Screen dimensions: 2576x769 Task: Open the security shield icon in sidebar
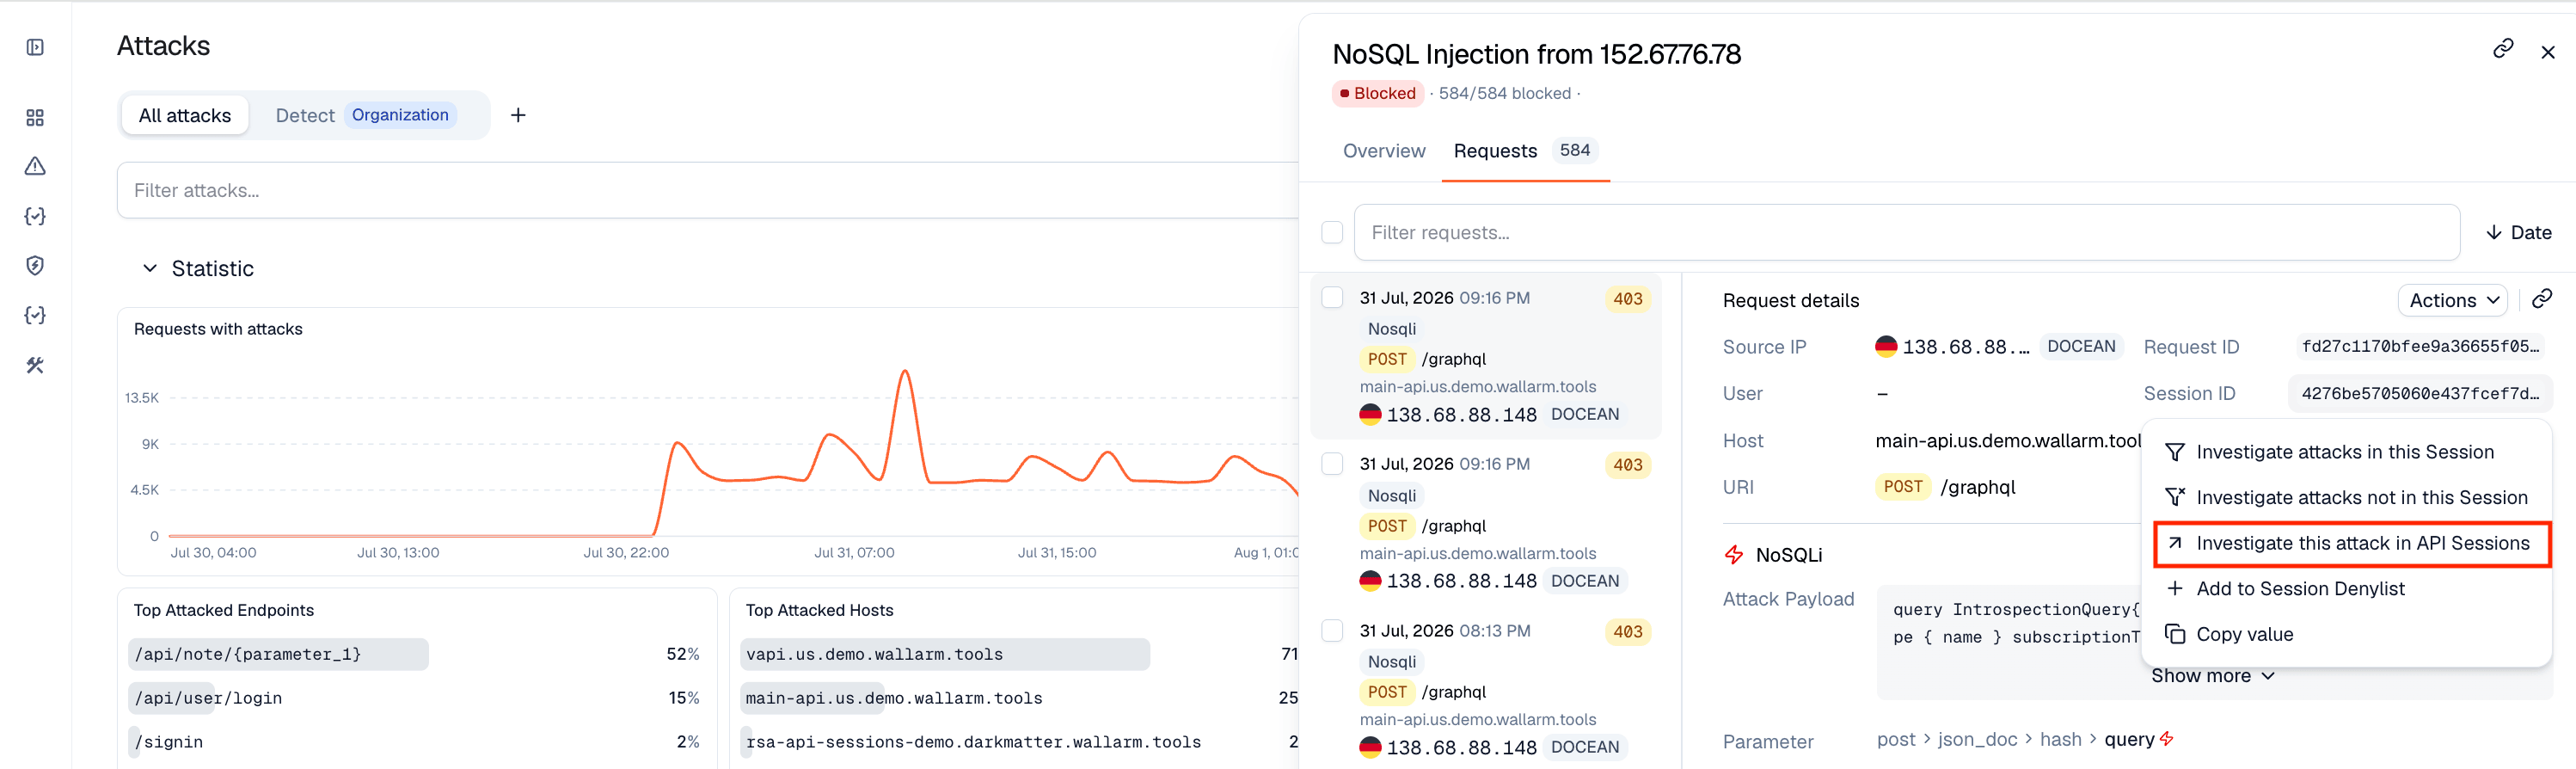click(x=35, y=265)
